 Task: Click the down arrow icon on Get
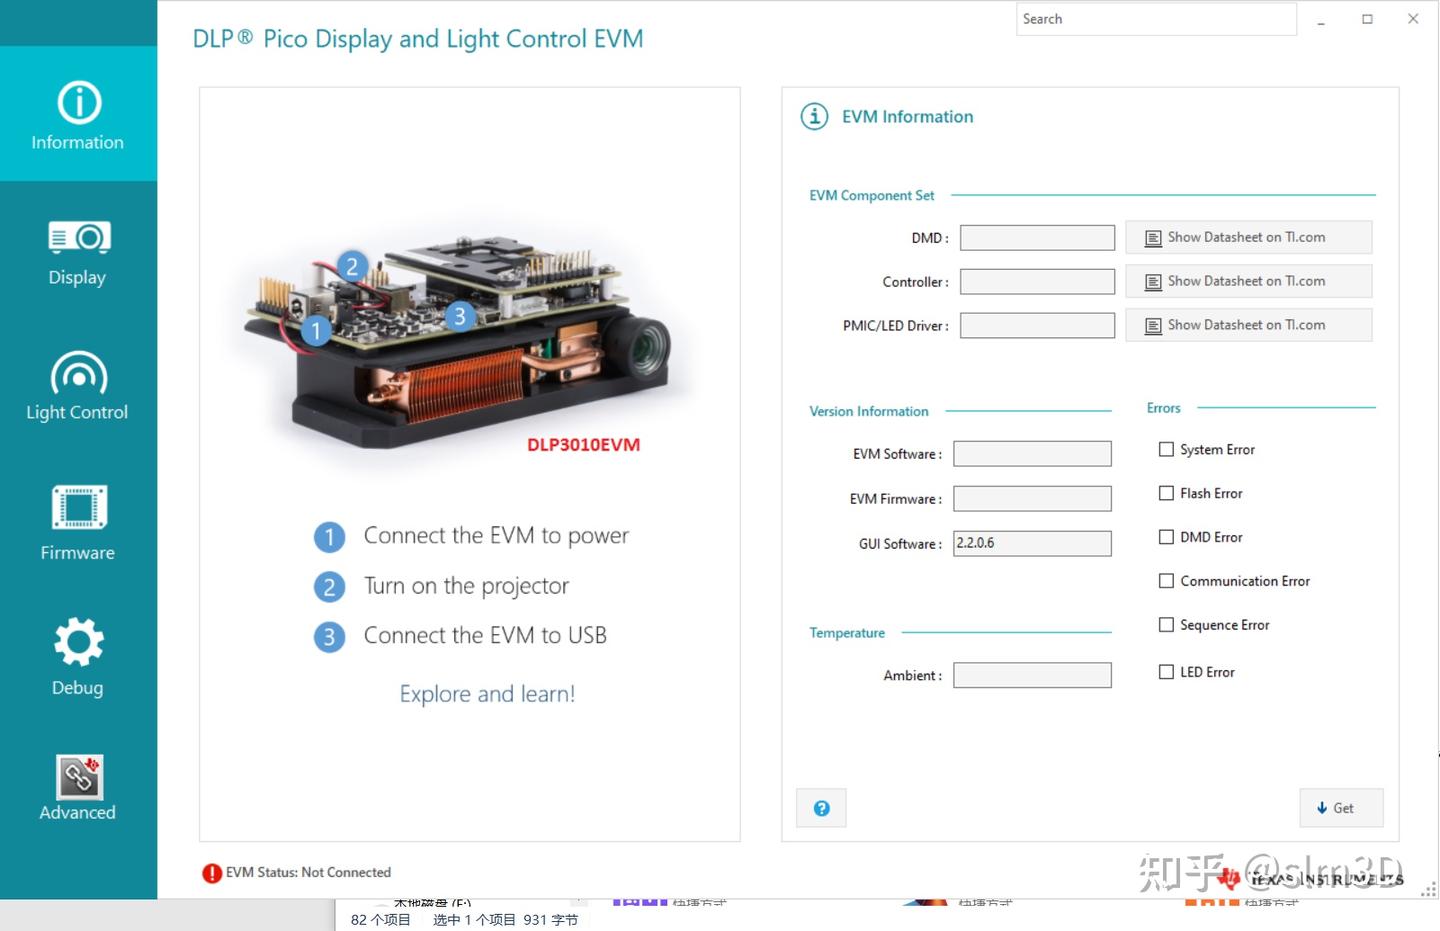click(1322, 808)
